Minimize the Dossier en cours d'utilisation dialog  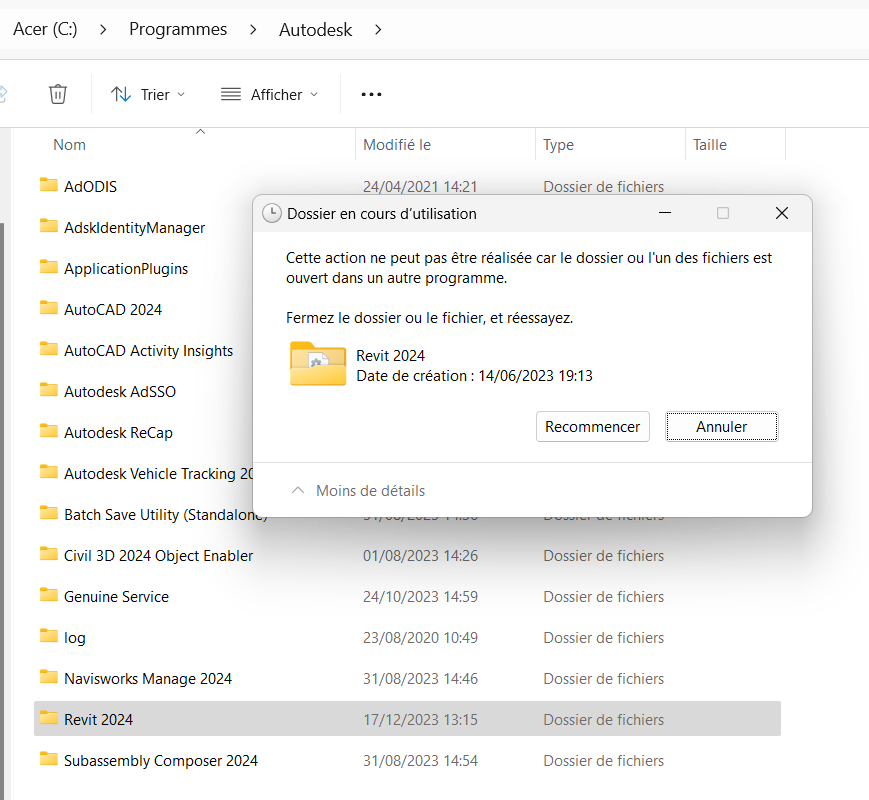(664, 213)
